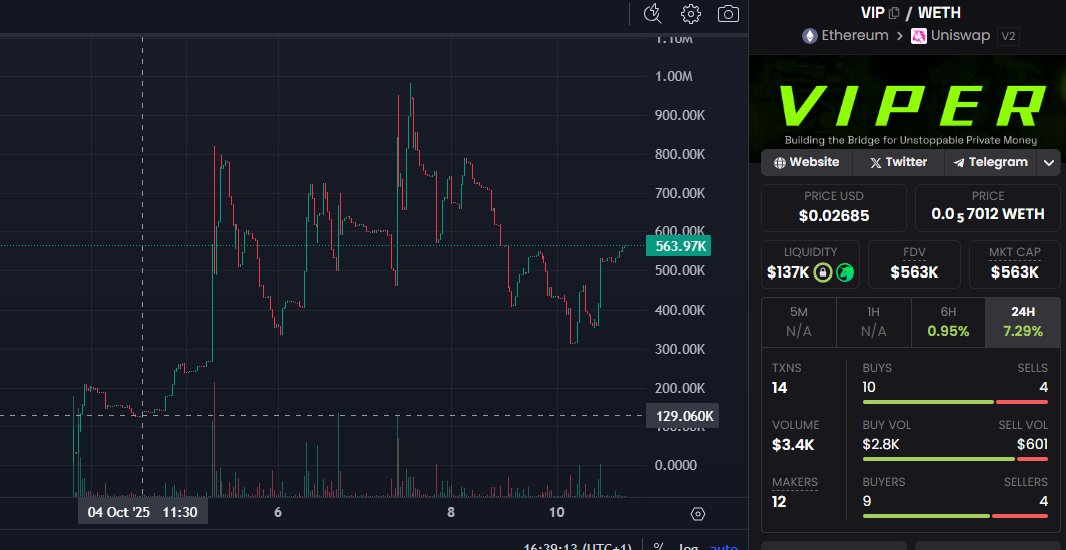The image size is (1066, 550).
Task: Toggle log scale on the chart
Action: 687,547
